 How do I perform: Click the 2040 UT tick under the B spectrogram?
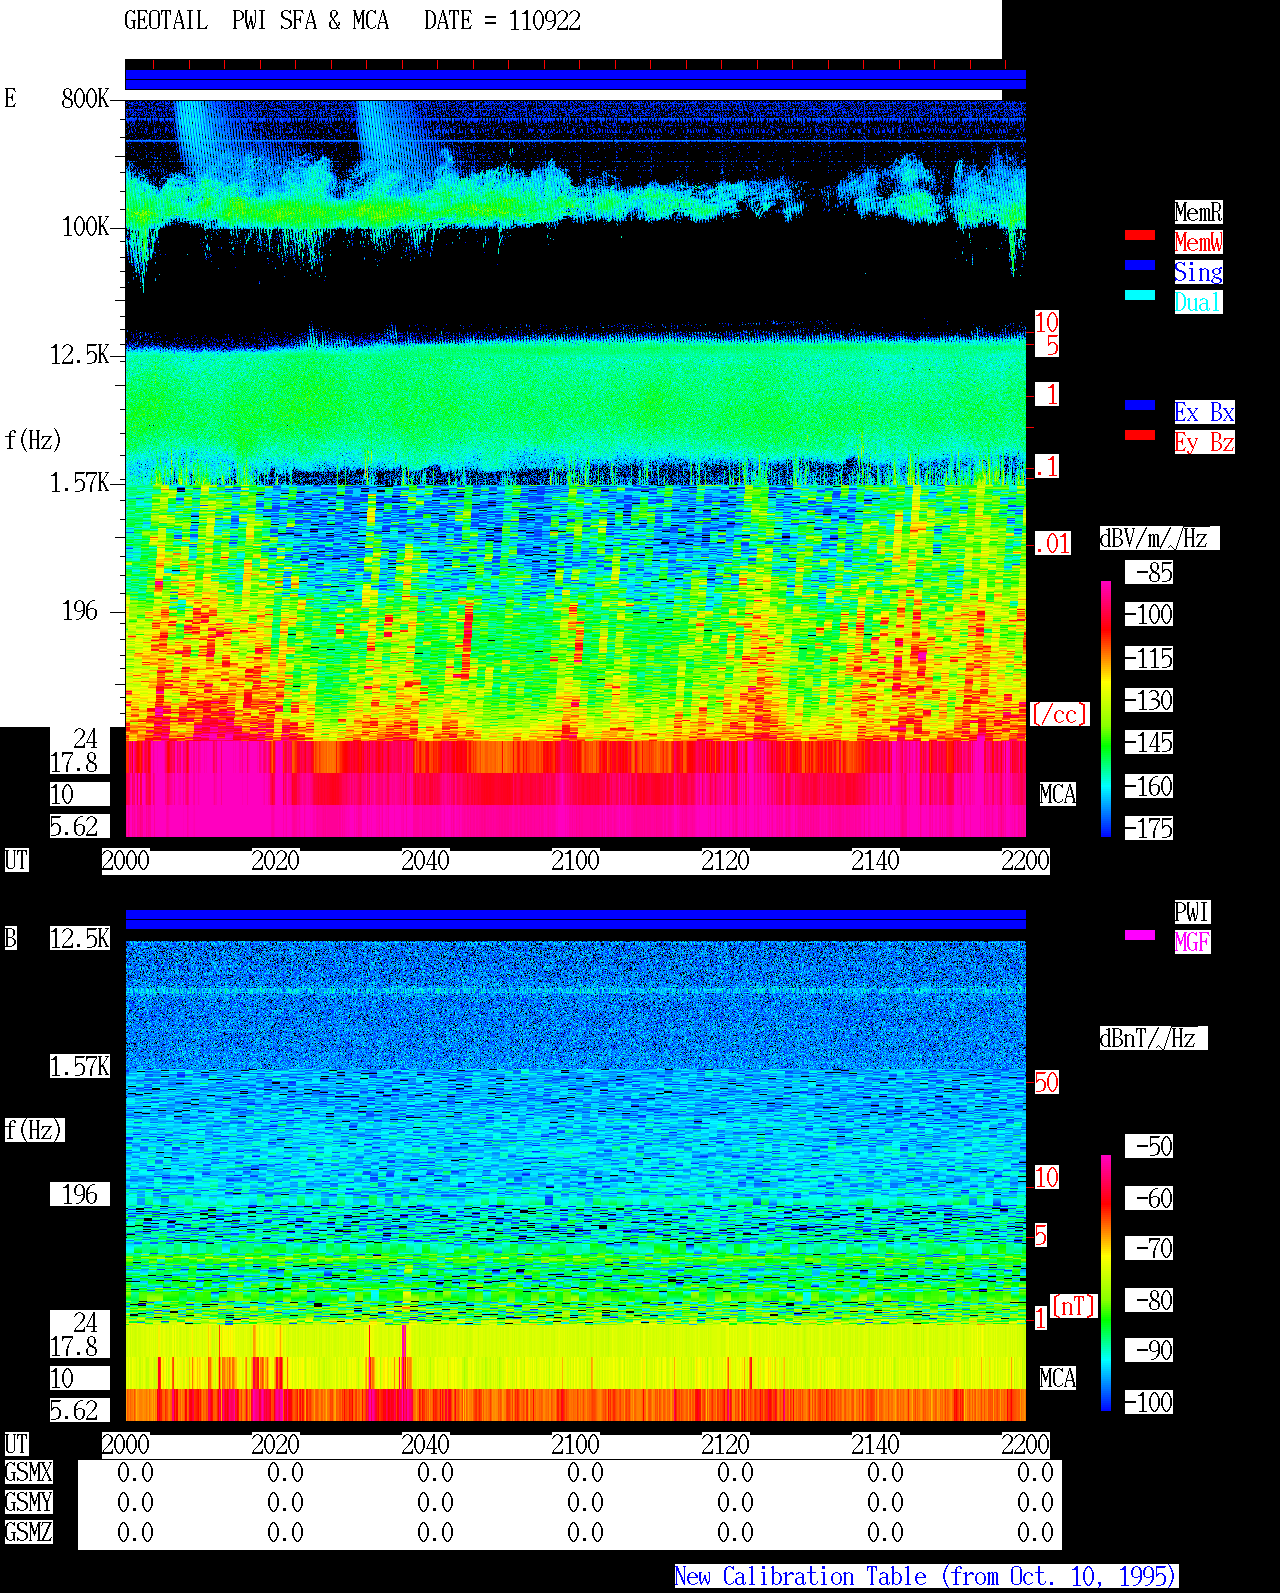pyautogui.click(x=425, y=1445)
